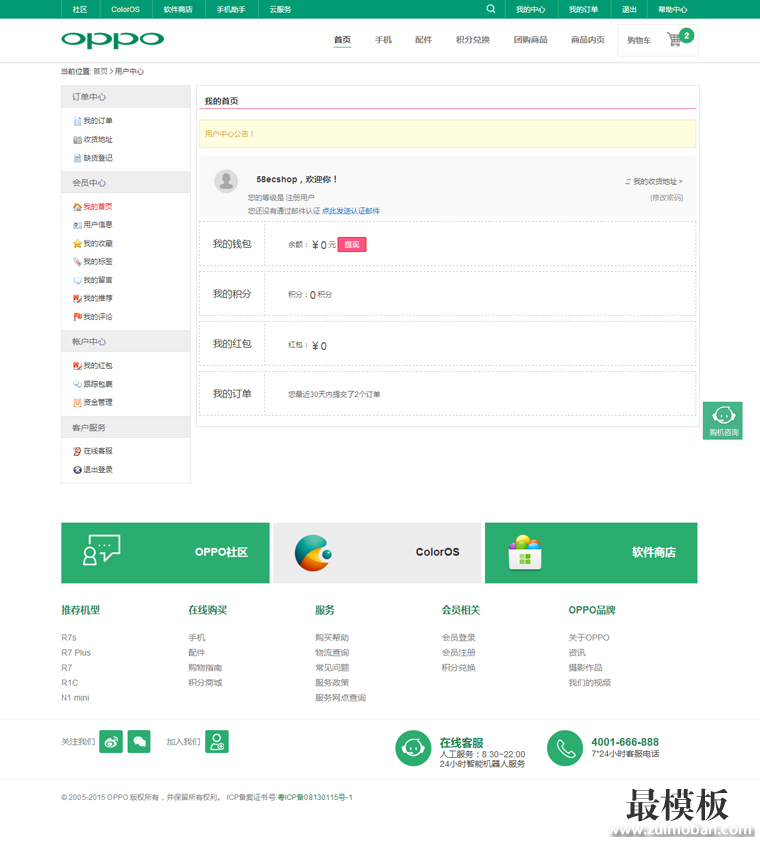Open the OPPO社区 banner
This screenshot has width=760, height=842.
[x=165, y=553]
